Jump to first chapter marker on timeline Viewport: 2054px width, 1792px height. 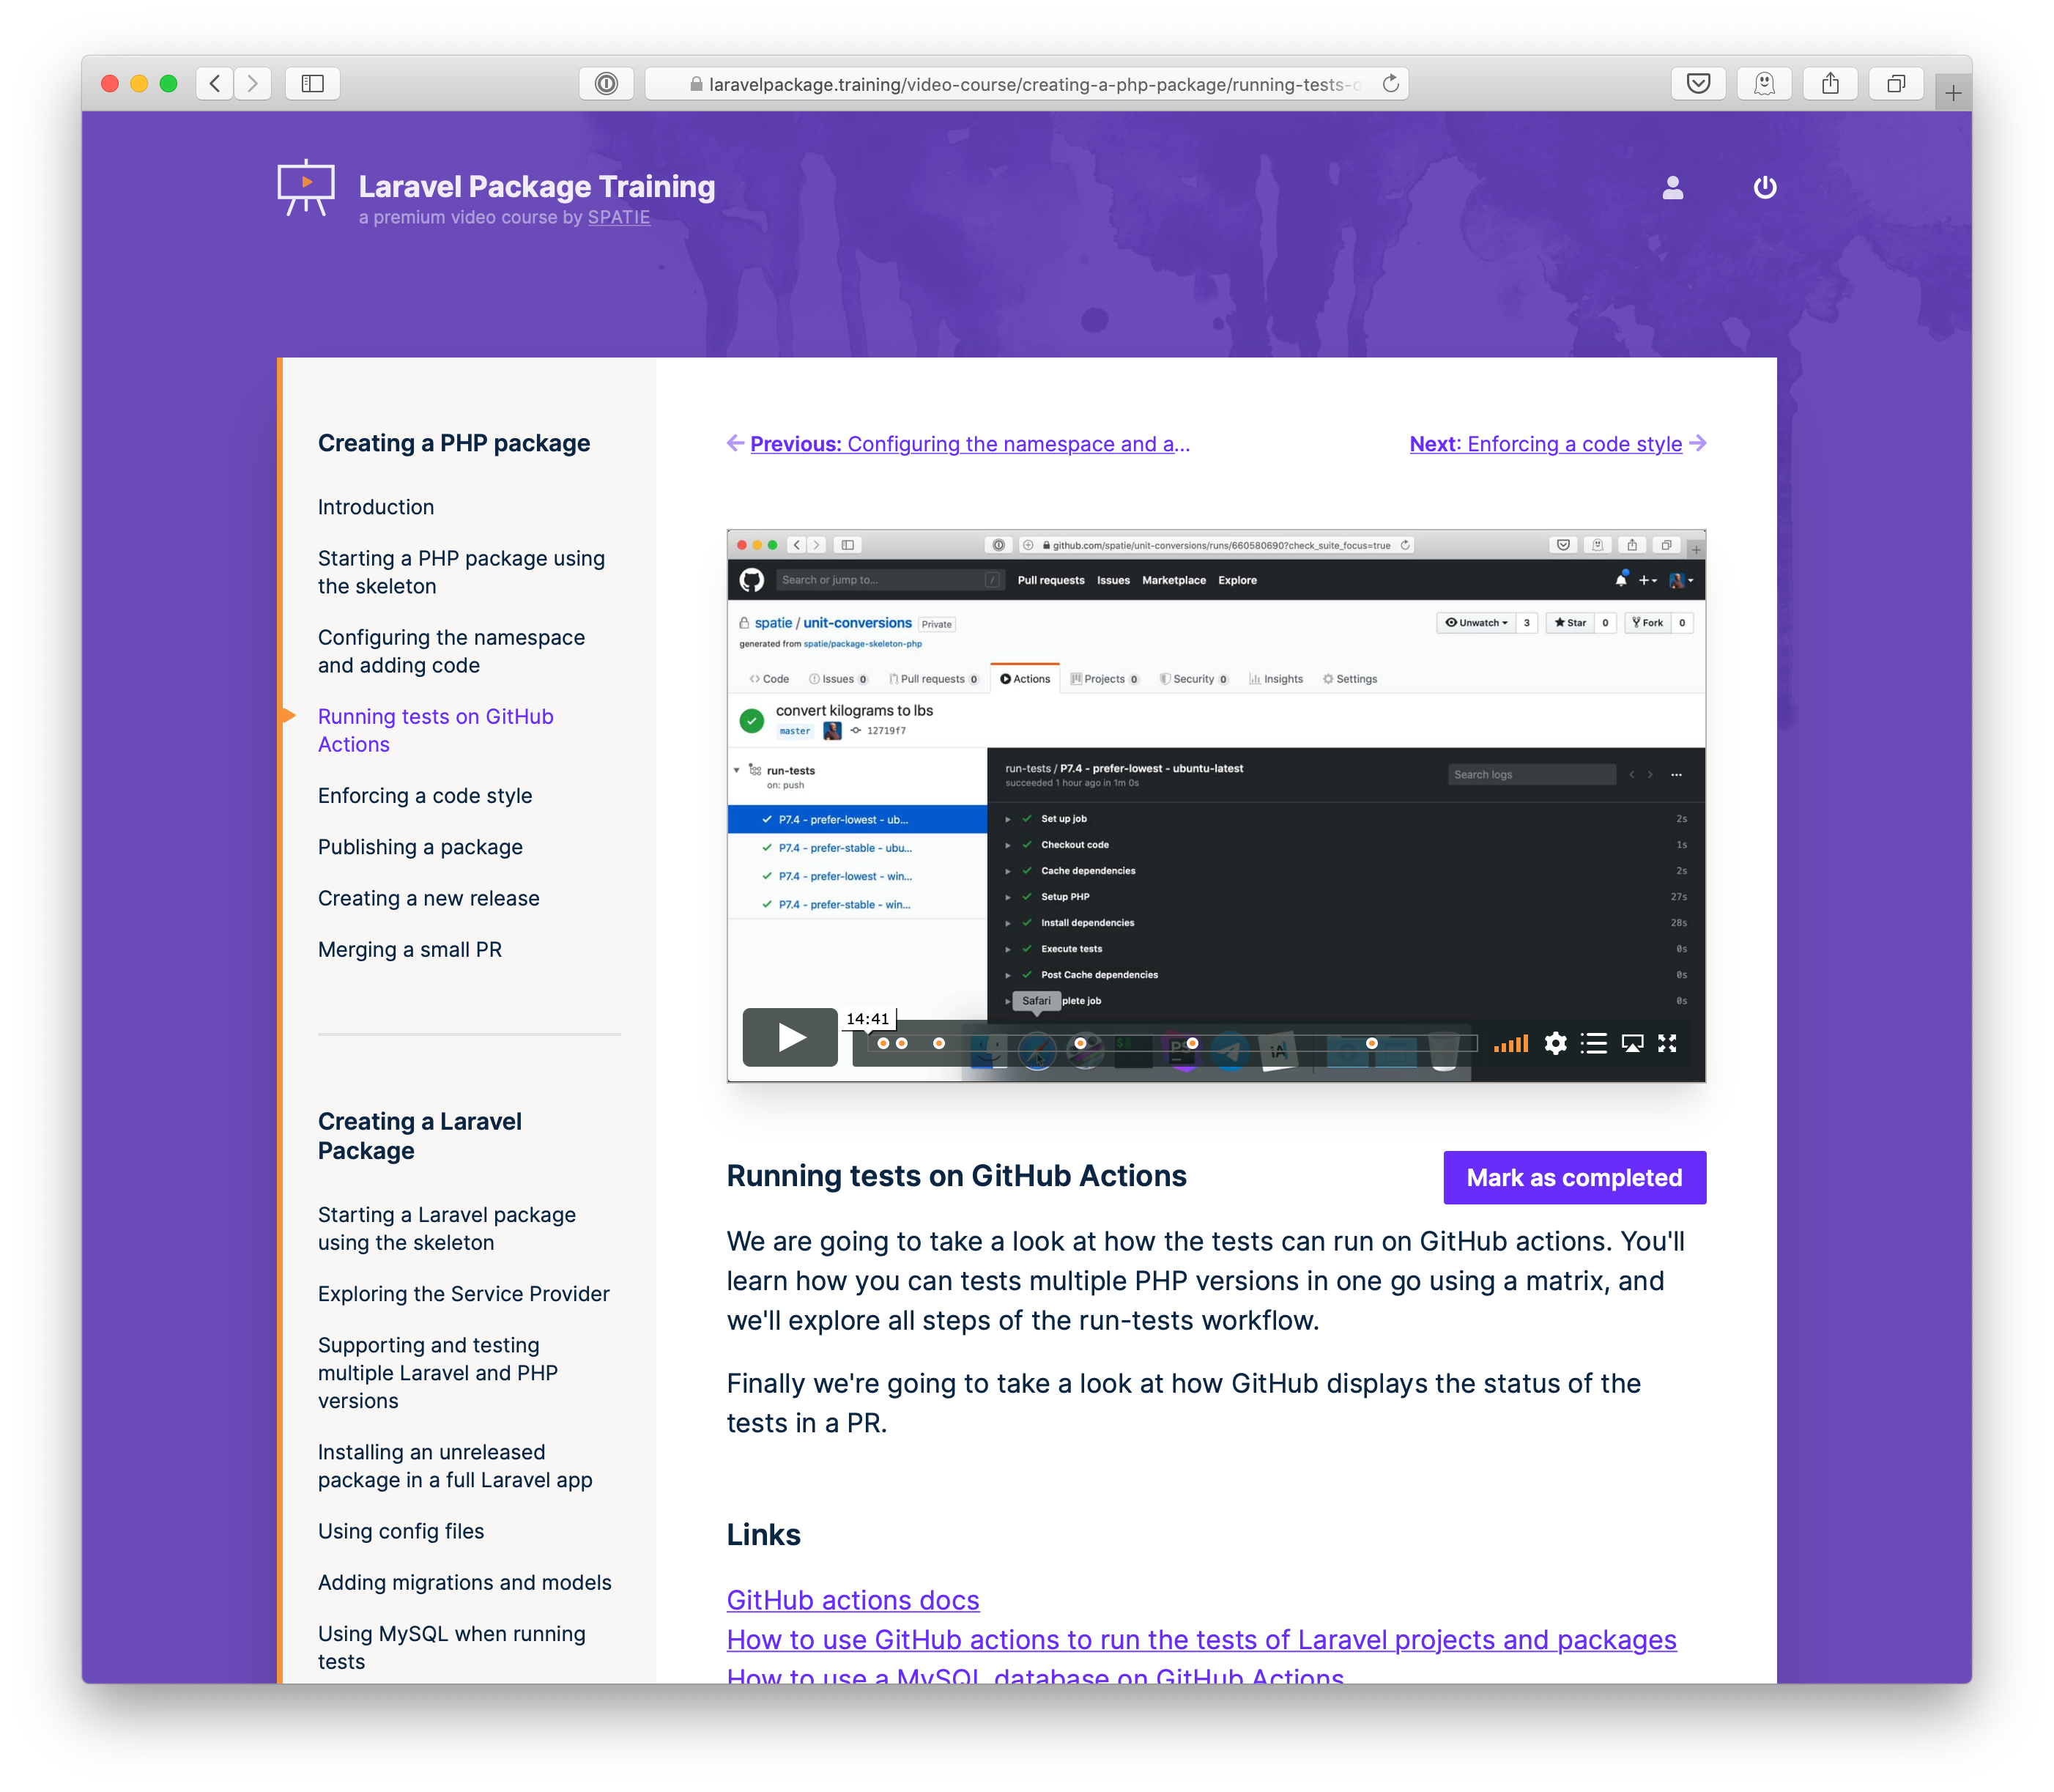(x=883, y=1044)
